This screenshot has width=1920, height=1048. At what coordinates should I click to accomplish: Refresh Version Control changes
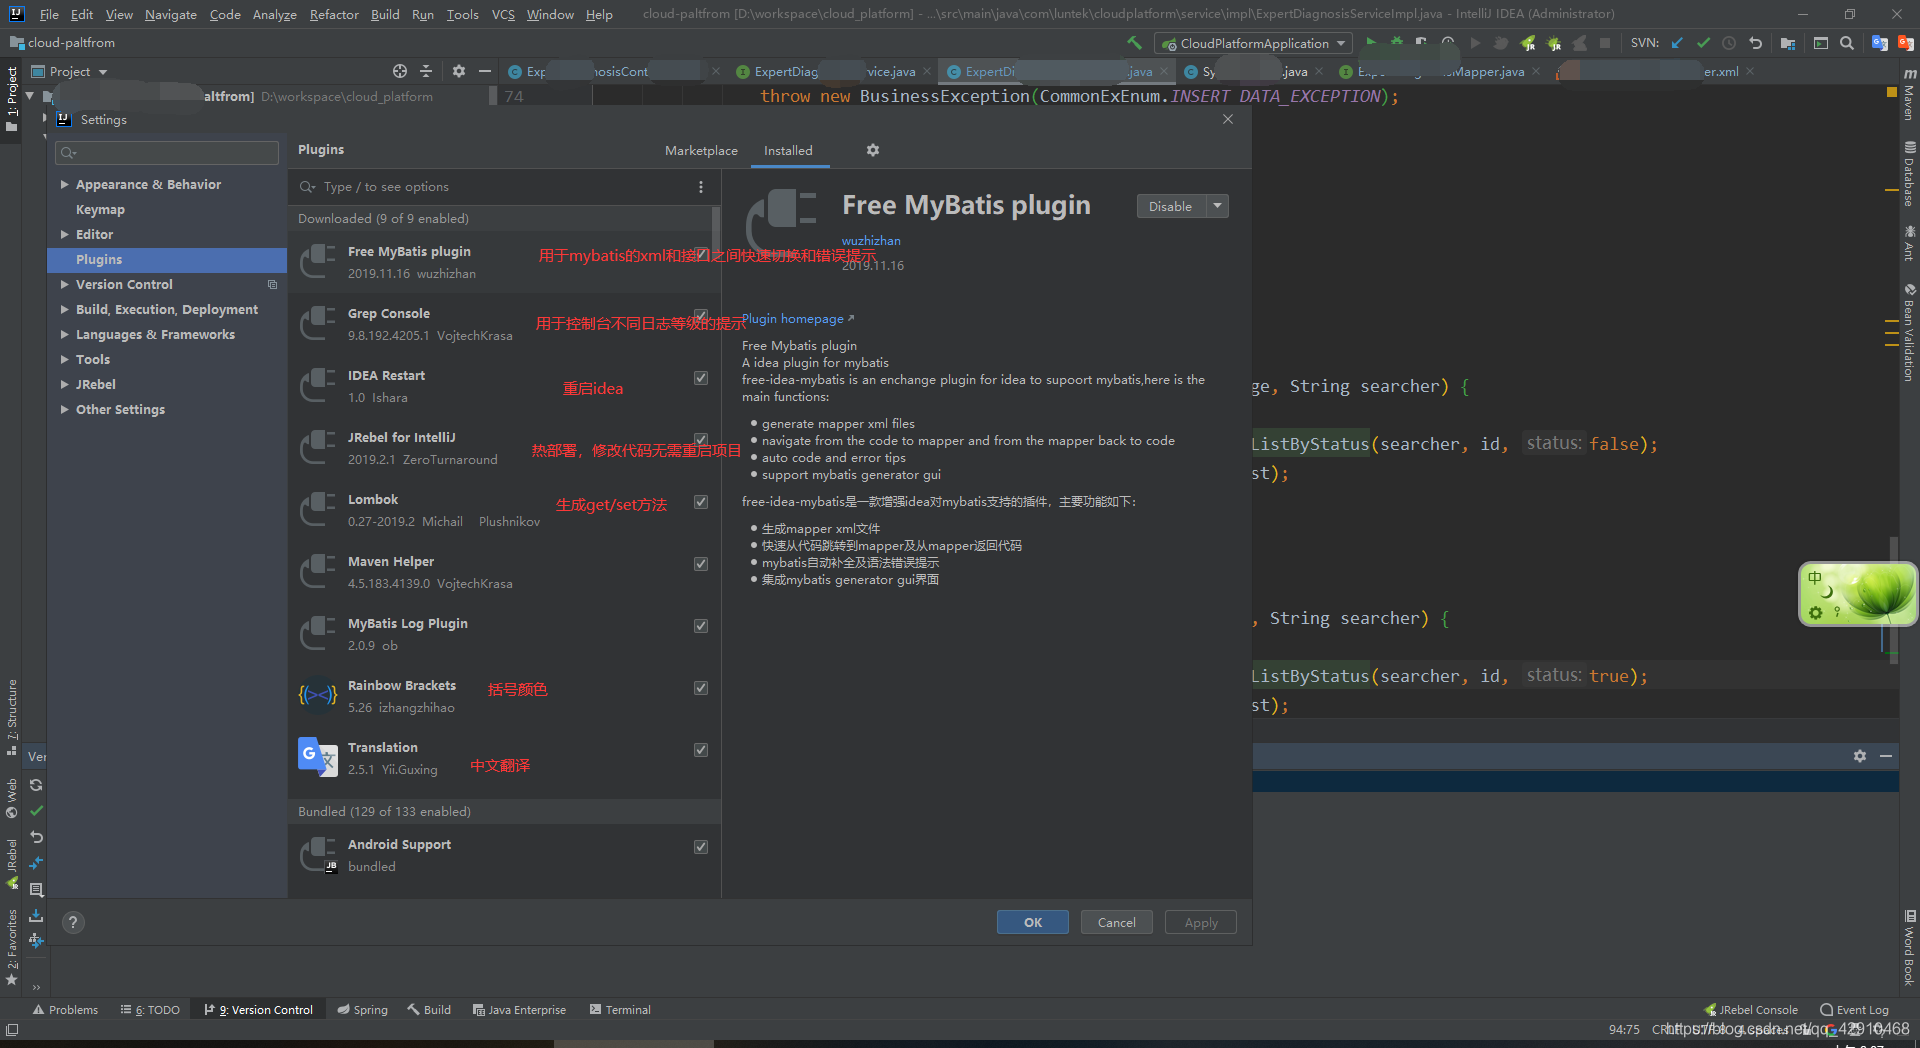tap(36, 785)
